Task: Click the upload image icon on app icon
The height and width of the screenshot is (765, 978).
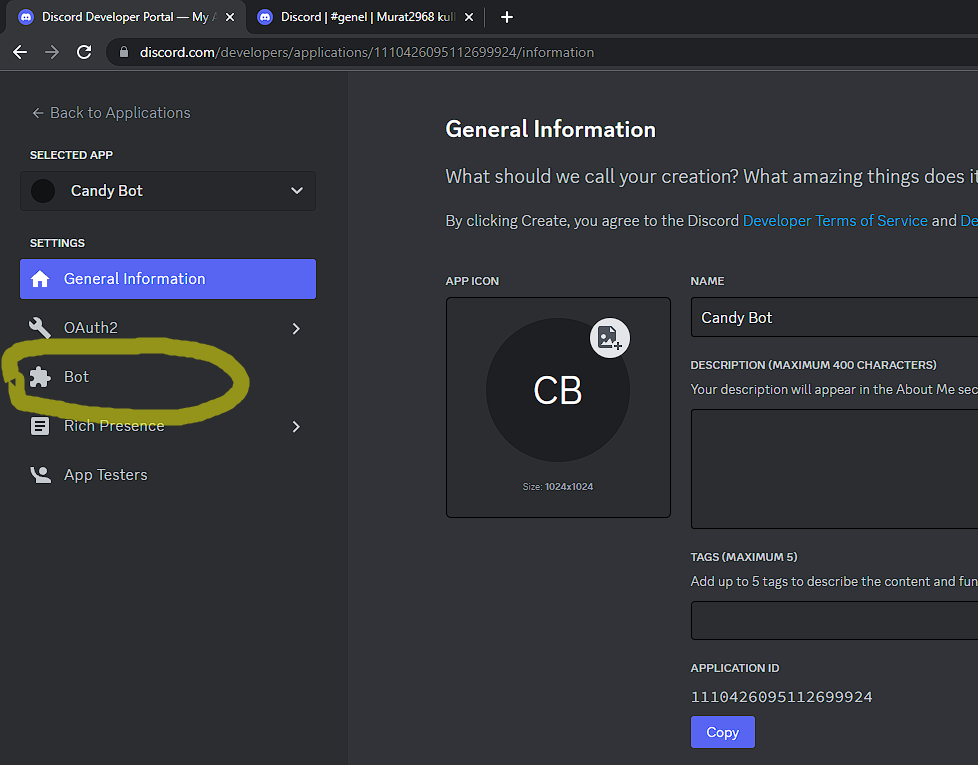Action: tap(609, 338)
